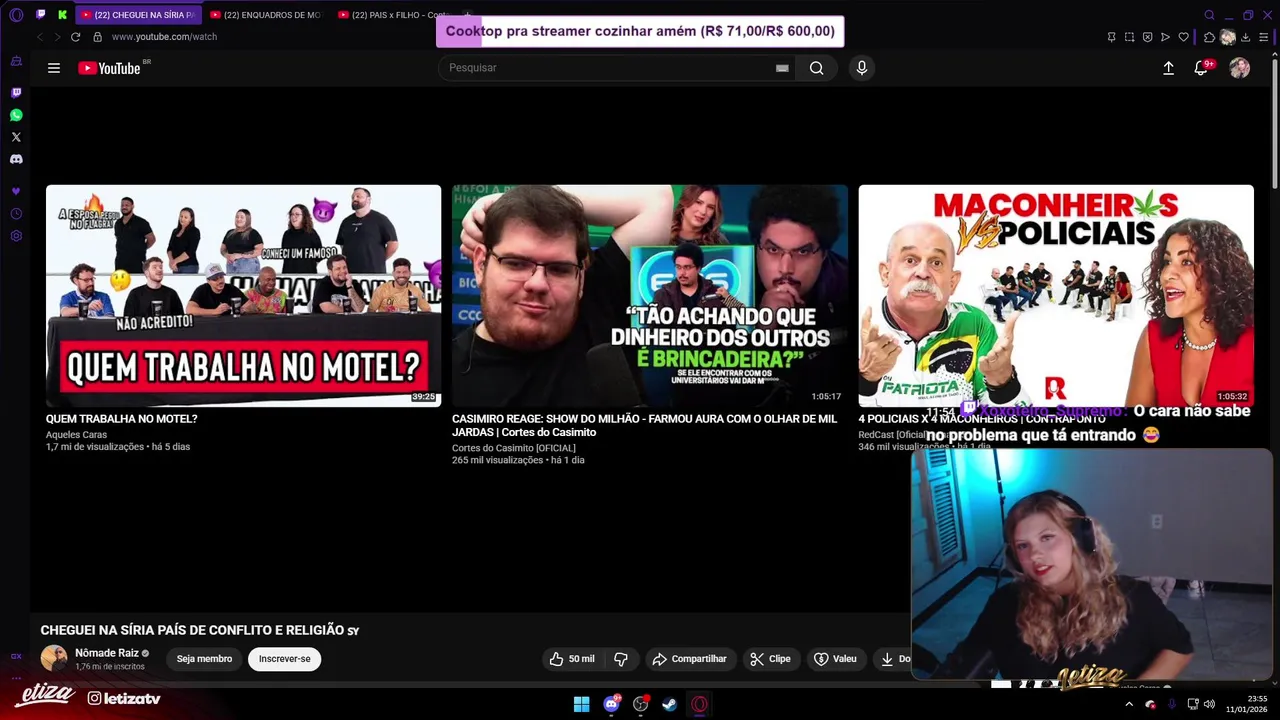Open QUEM TRABALHA NO MOTEL? thumbnail
Screen dimensions: 1280x720
[243, 295]
